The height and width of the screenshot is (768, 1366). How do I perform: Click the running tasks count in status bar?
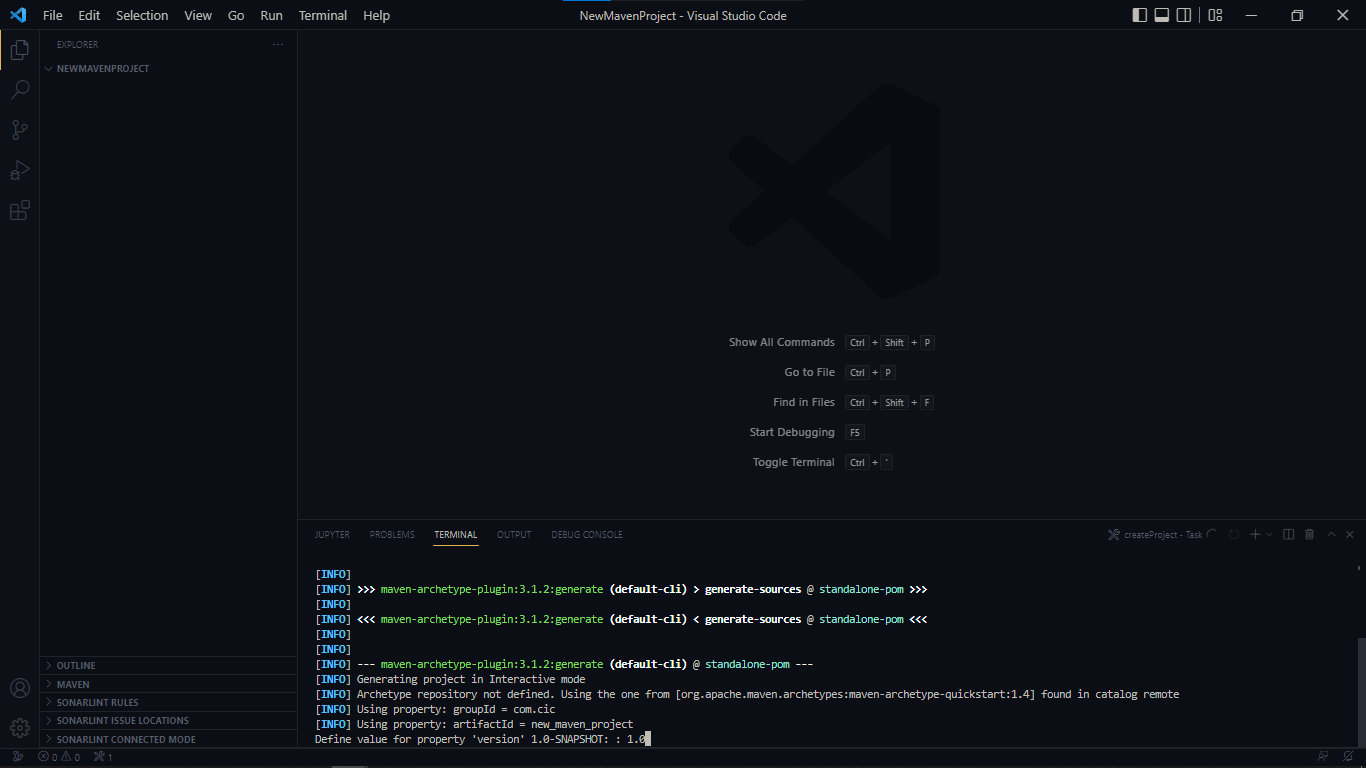(103, 757)
